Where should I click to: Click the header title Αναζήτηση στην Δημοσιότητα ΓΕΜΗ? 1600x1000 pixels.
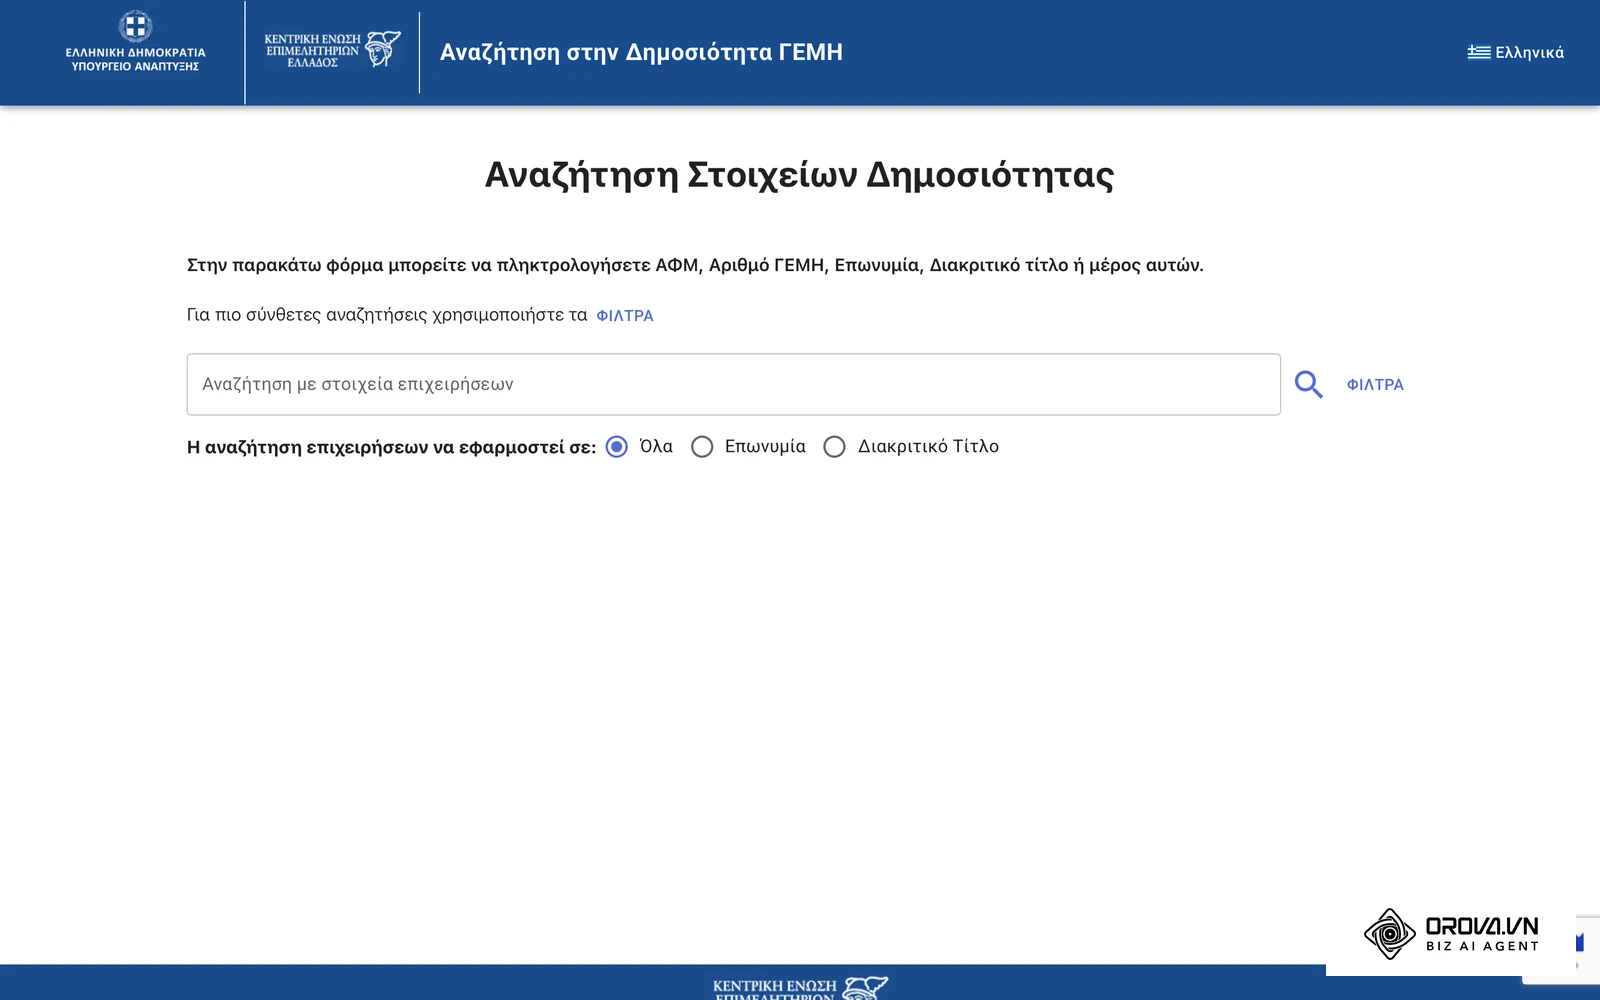tap(641, 52)
